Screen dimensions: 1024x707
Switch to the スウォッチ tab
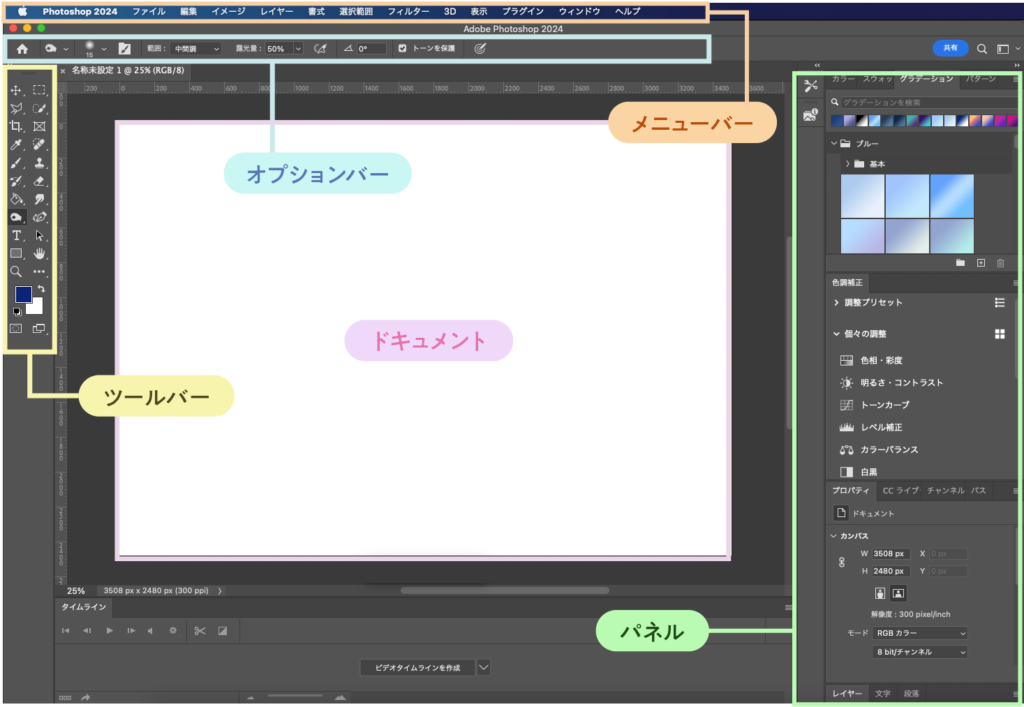click(877, 79)
